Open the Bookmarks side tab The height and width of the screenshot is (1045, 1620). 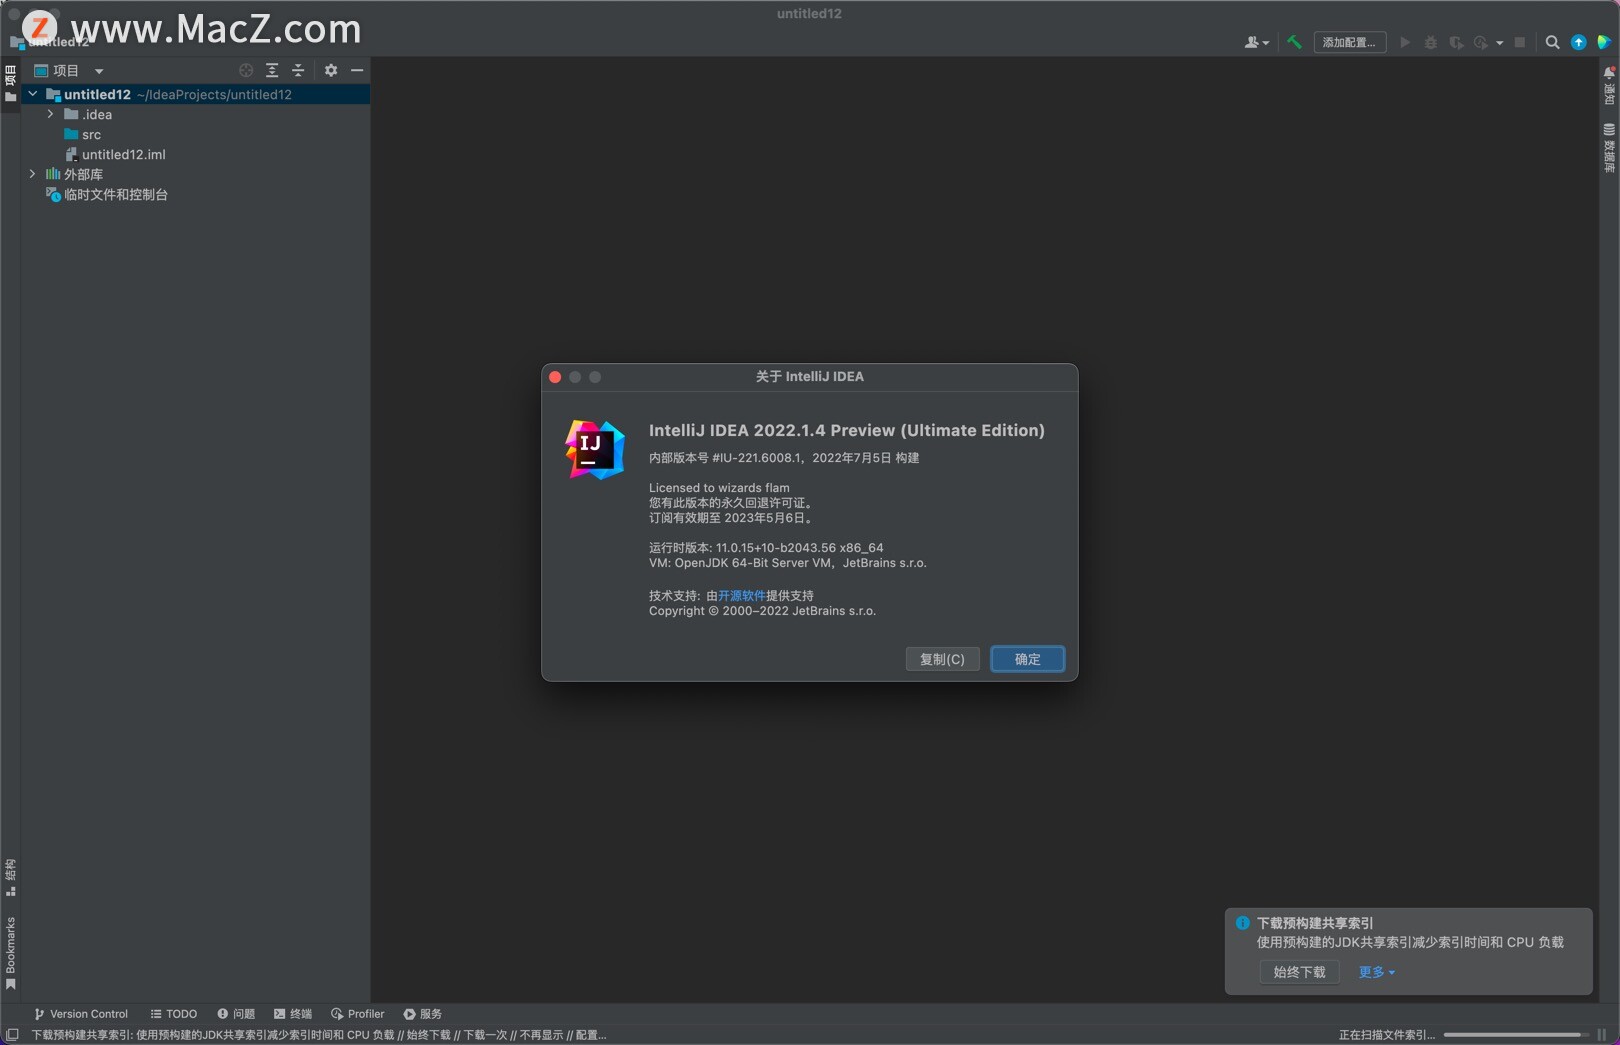(10, 953)
